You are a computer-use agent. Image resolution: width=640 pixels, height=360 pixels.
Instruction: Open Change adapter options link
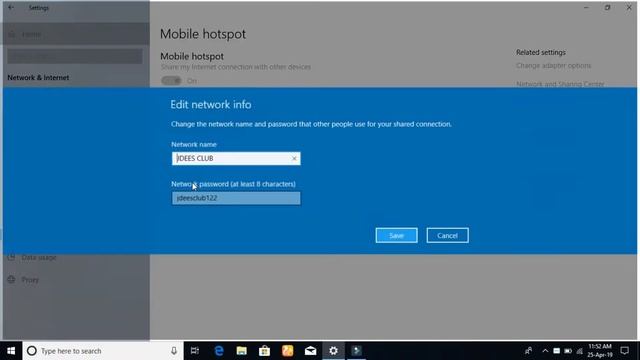[x=553, y=65]
